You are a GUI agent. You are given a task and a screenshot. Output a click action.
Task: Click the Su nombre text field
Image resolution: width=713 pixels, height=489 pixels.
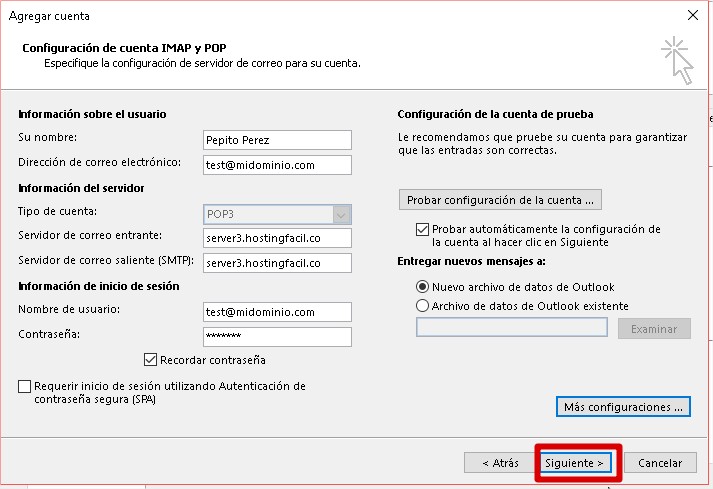(276, 140)
